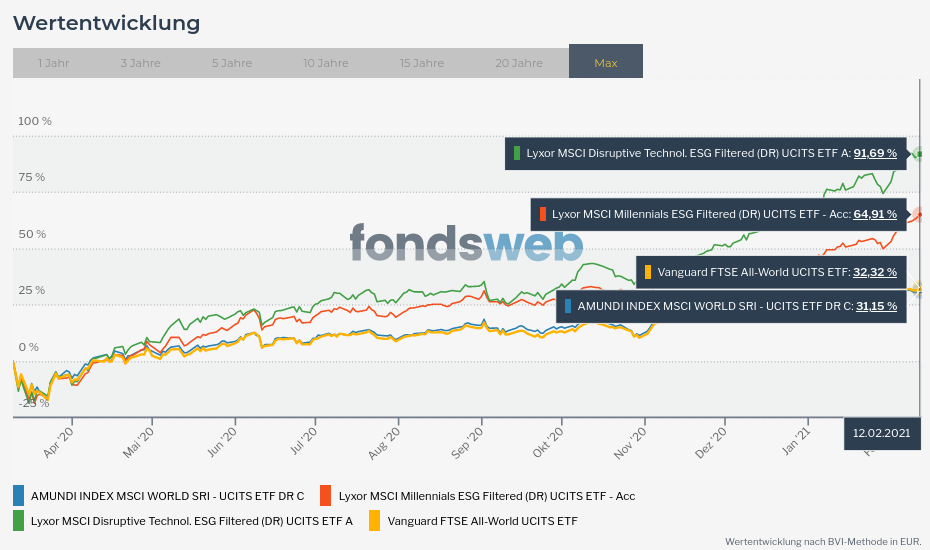Click the green Disruptive Technol. legend swatch
Screen dimensions: 930x550
click(19, 521)
